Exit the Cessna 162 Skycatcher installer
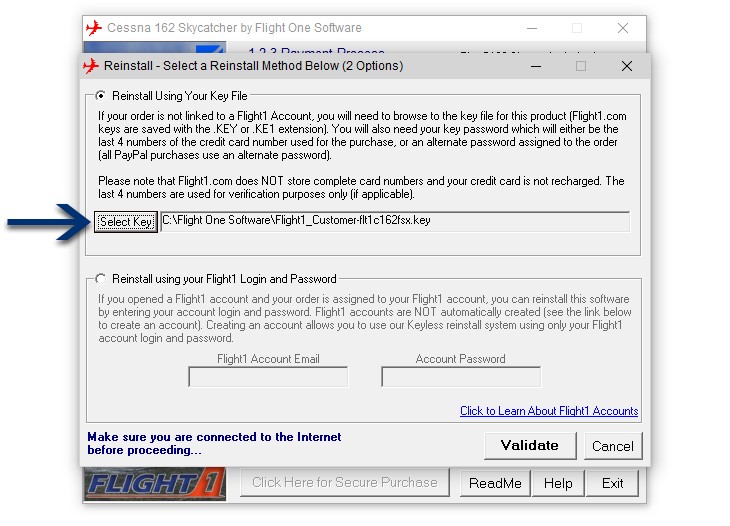Image resolution: width=730 pixels, height=526 pixels. pos(612,483)
